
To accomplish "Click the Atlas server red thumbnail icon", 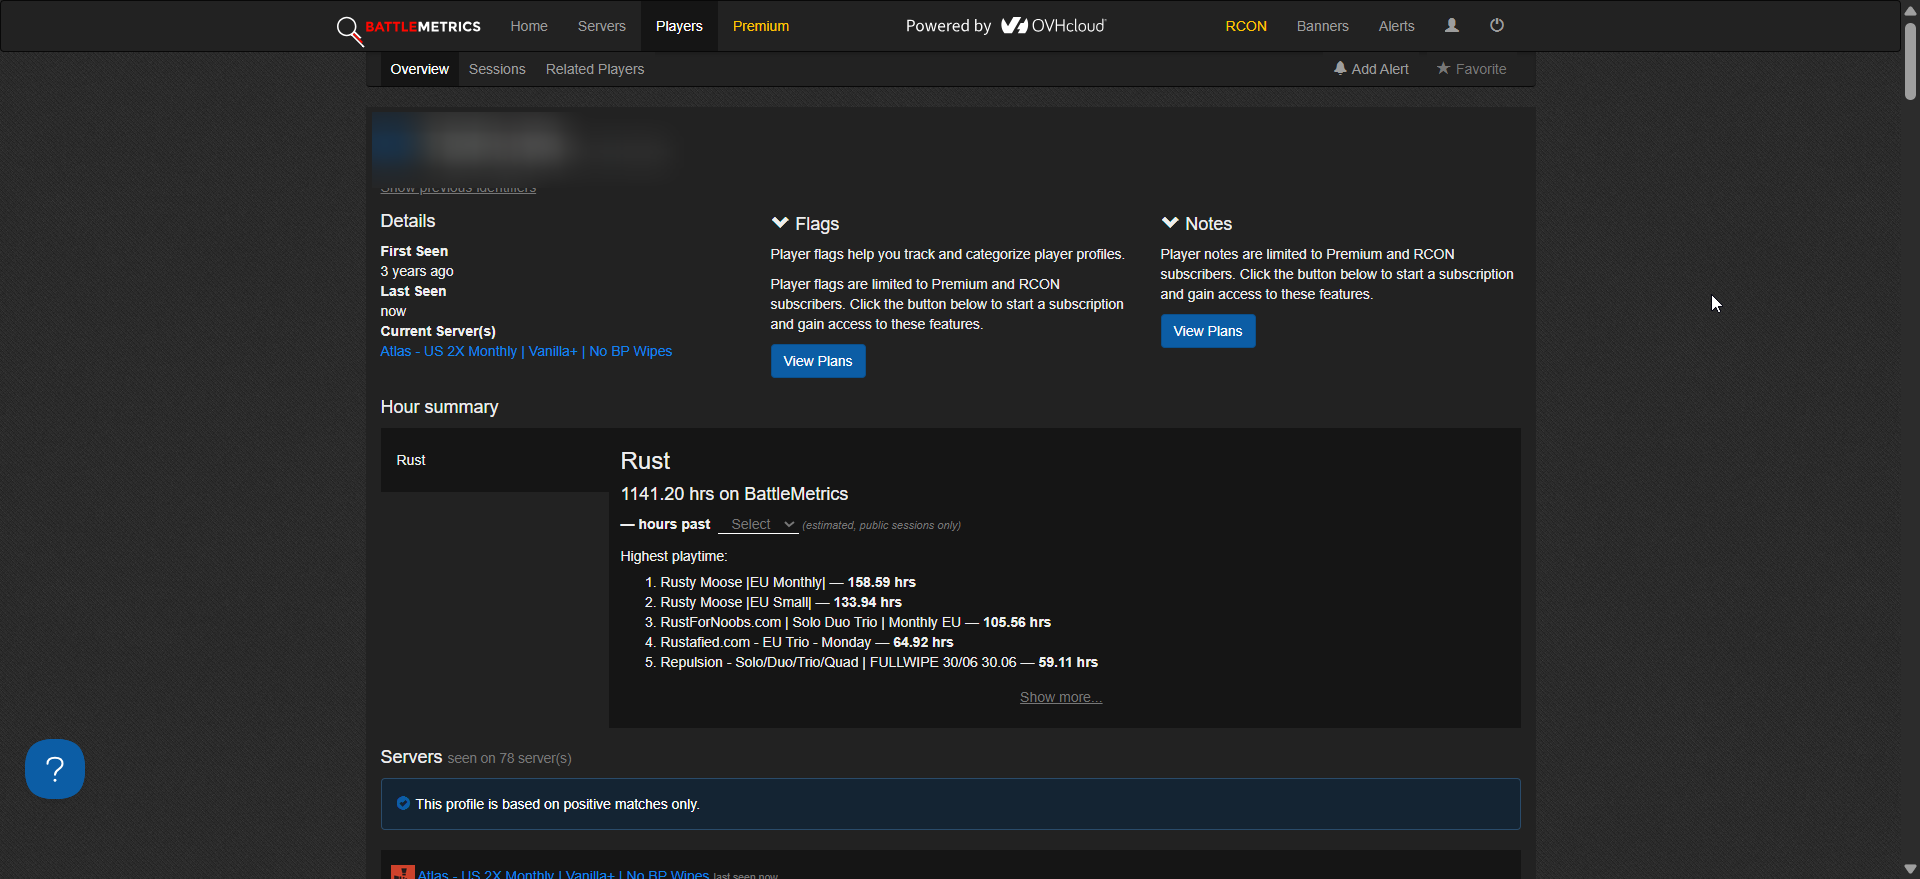I will pos(403,873).
